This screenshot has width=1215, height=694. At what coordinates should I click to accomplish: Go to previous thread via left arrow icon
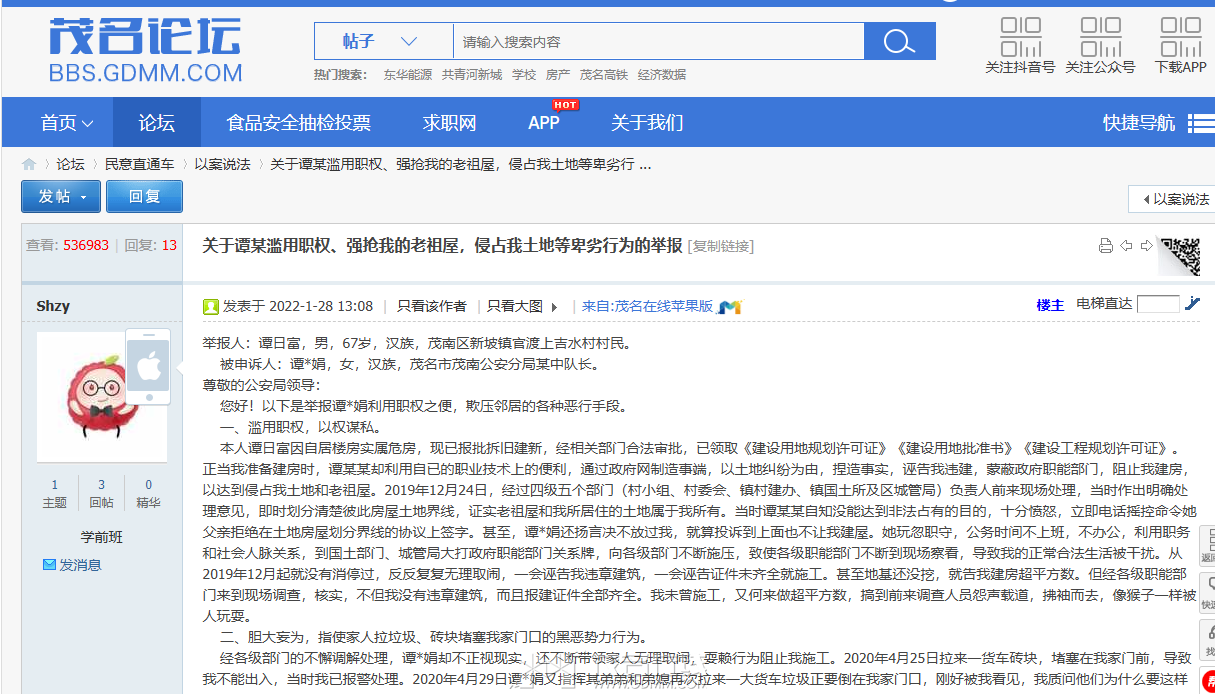[1126, 246]
